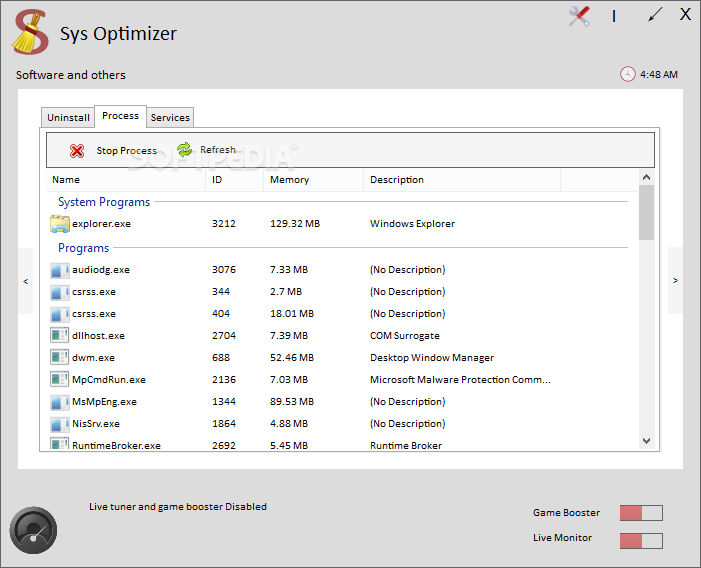
Task: Click the Microsoft Malware Protection description
Action: click(x=460, y=380)
